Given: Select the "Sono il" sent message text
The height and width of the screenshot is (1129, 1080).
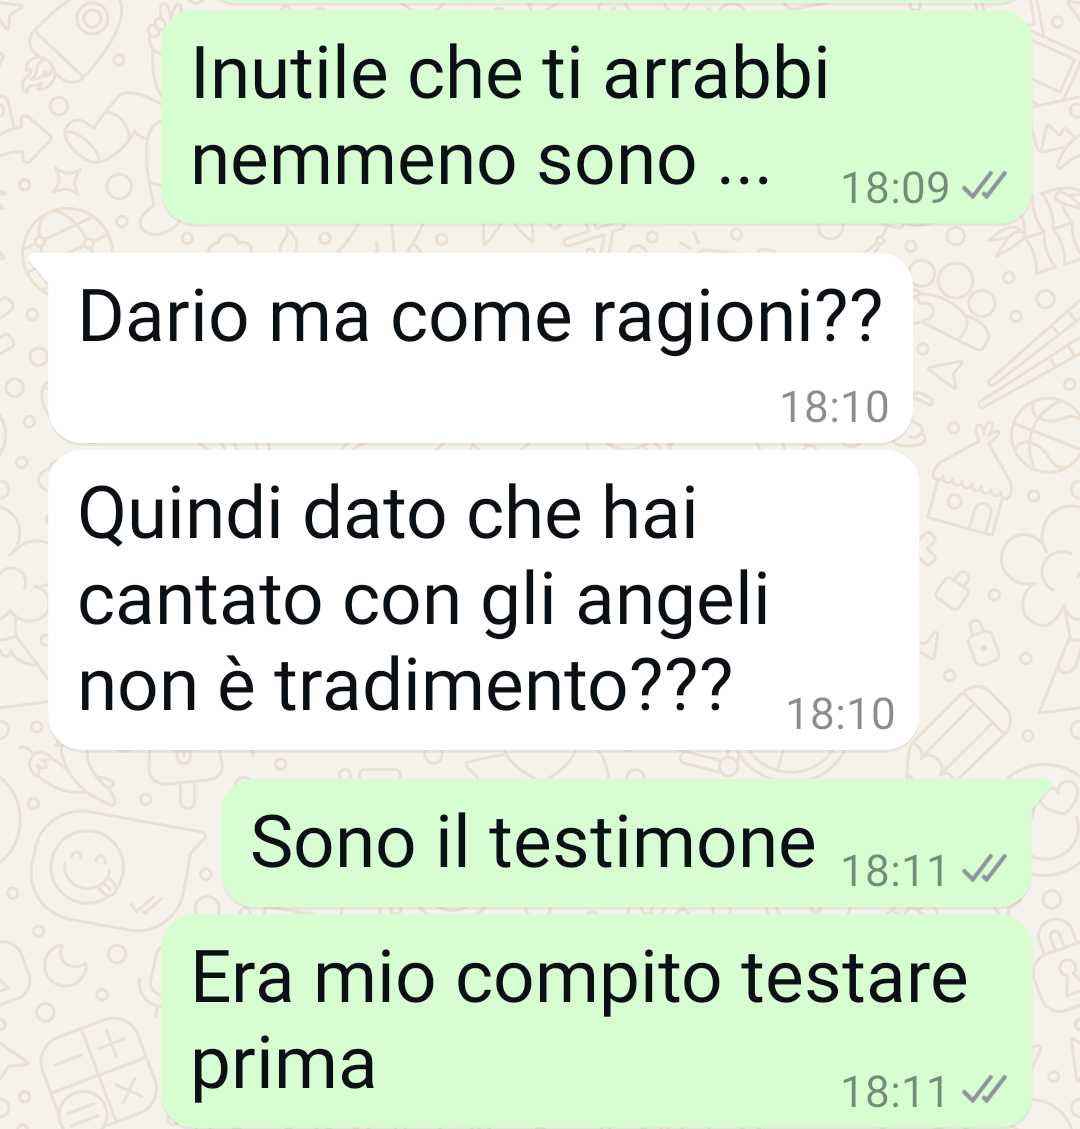Looking at the screenshot, I should click(x=533, y=841).
